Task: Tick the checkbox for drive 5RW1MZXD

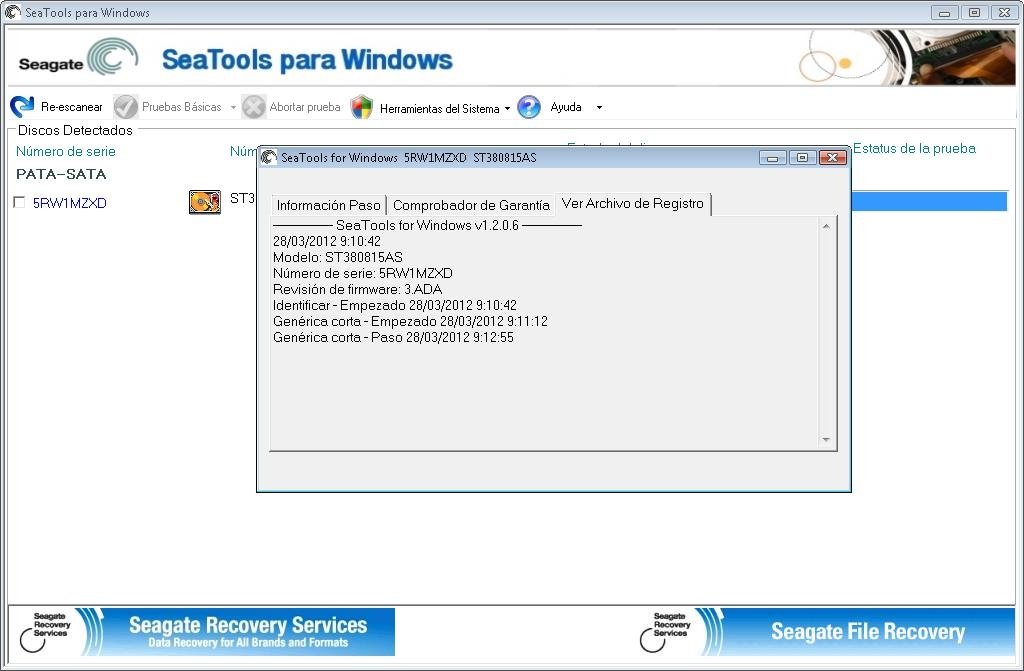Action: tap(19, 203)
